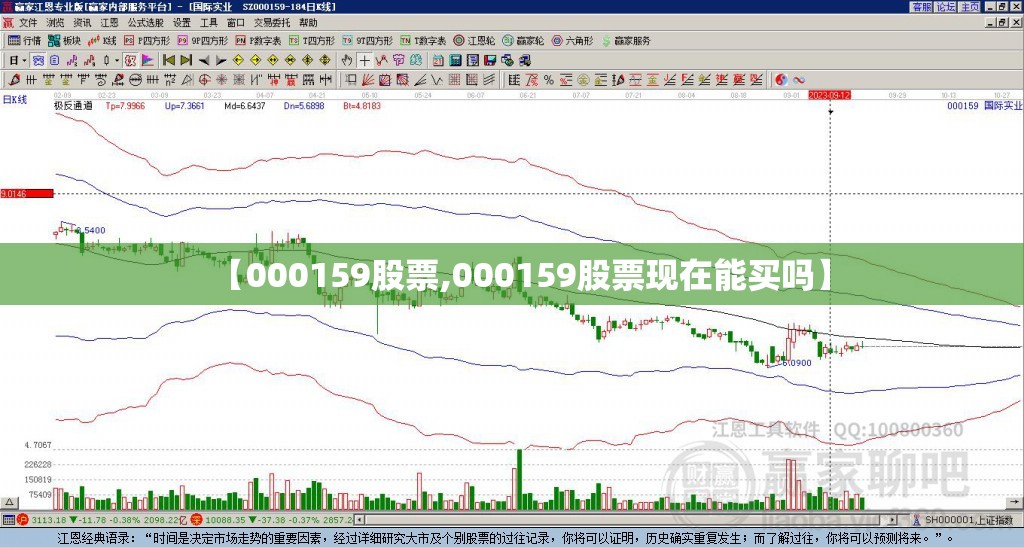Click the 主页 homepage button

point(970,7)
